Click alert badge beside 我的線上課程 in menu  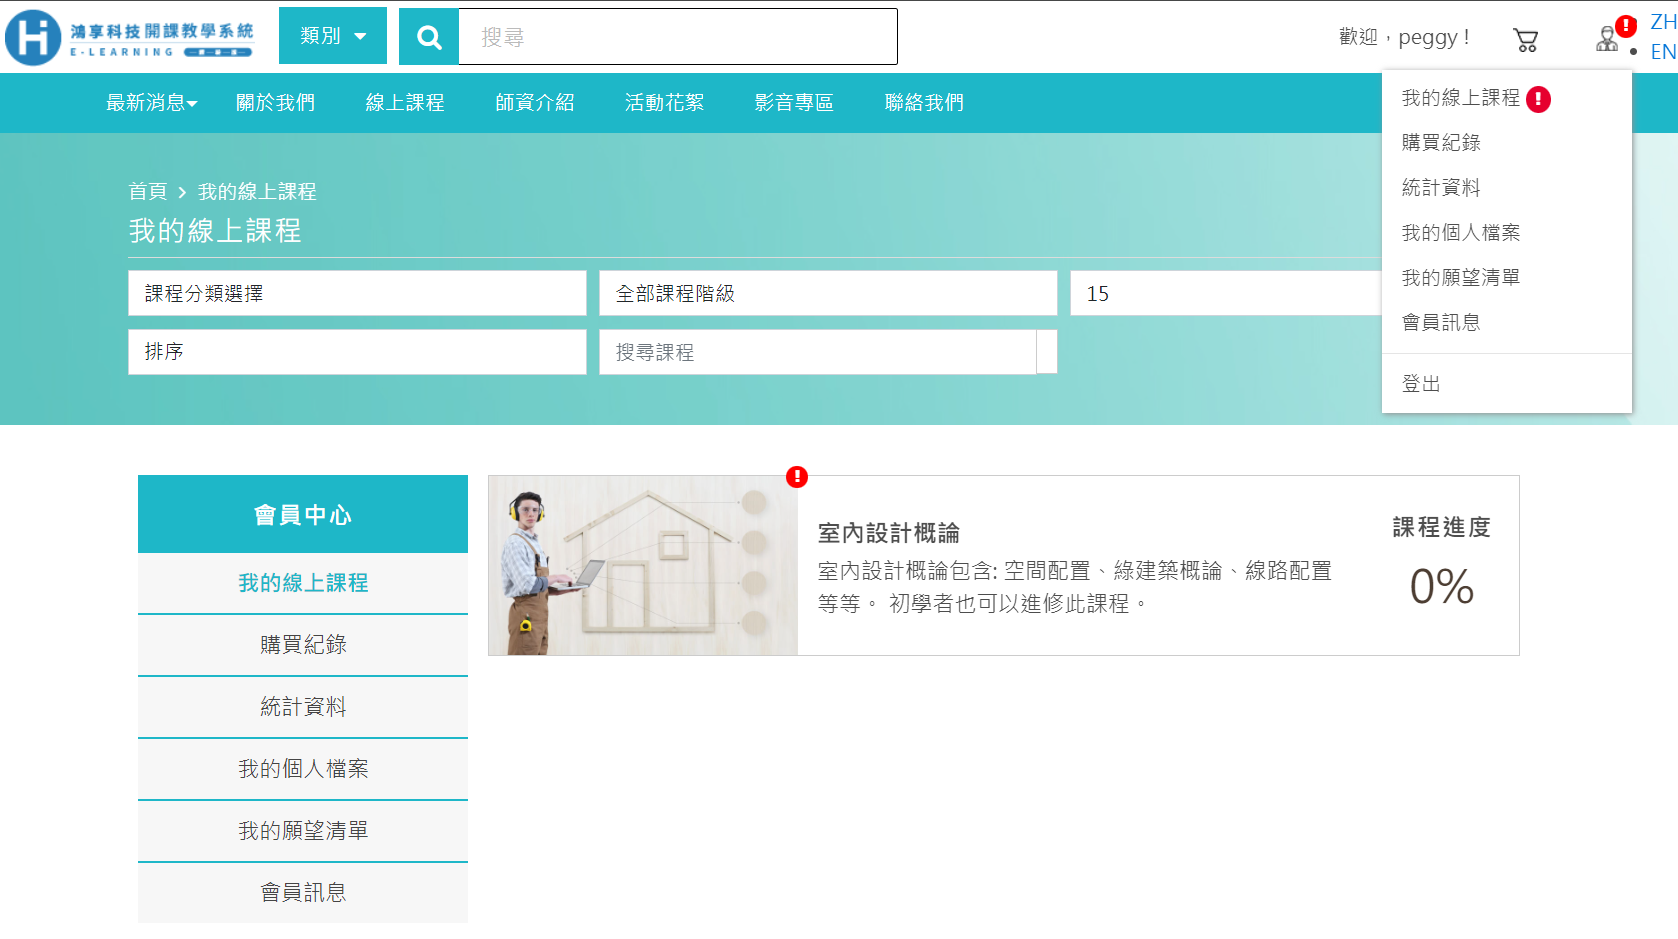pos(1538,99)
